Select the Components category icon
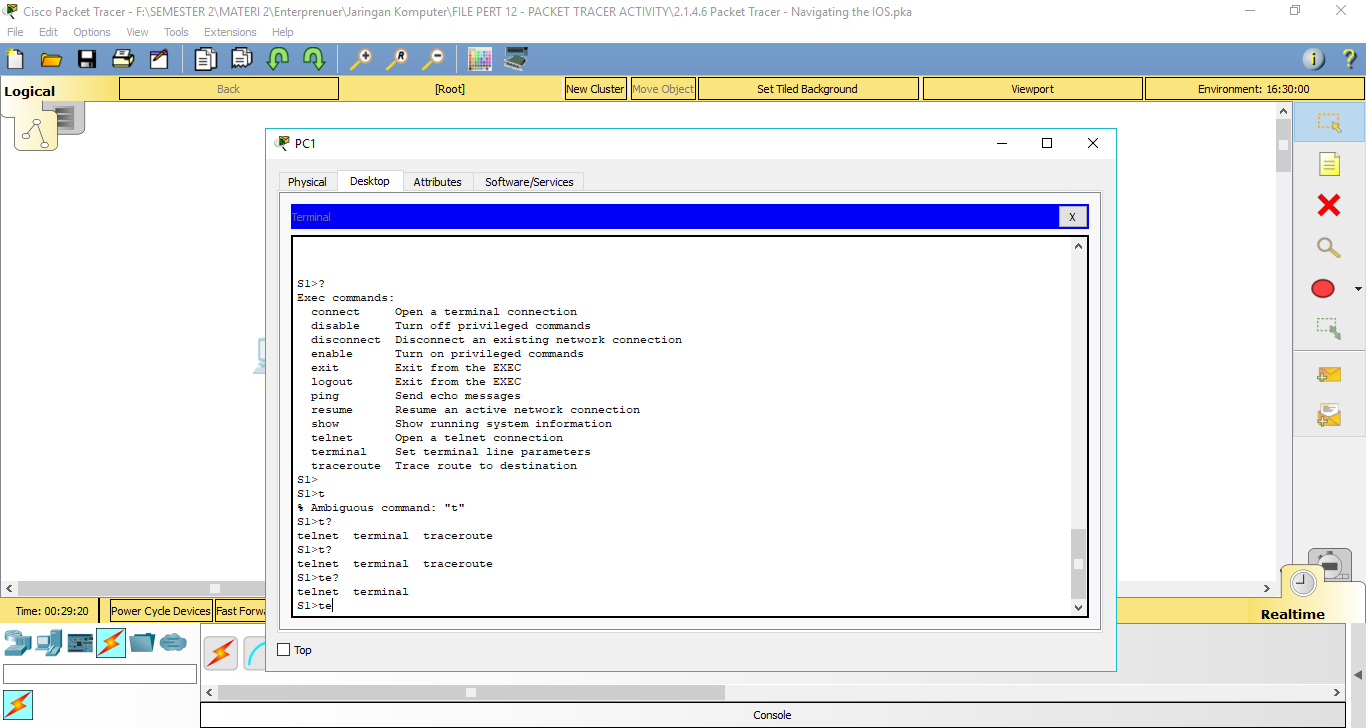Image resolution: width=1366 pixels, height=728 pixels. [x=80, y=643]
